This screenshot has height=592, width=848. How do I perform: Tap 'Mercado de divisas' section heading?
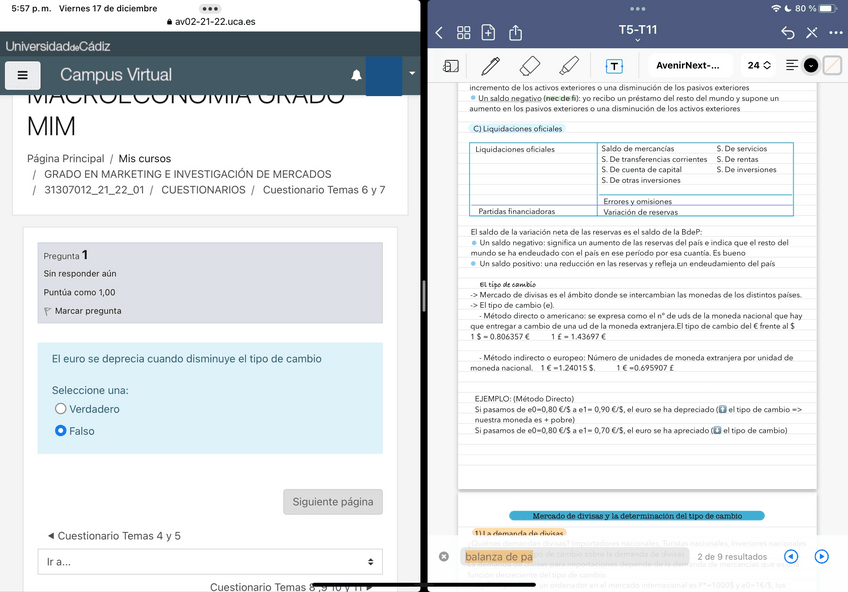pos(637,516)
